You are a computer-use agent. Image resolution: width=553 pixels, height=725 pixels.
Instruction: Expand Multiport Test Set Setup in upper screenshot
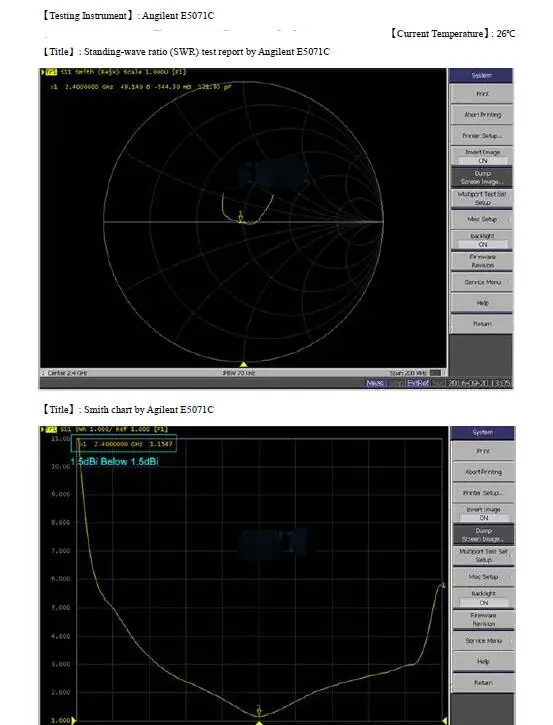tap(481, 198)
